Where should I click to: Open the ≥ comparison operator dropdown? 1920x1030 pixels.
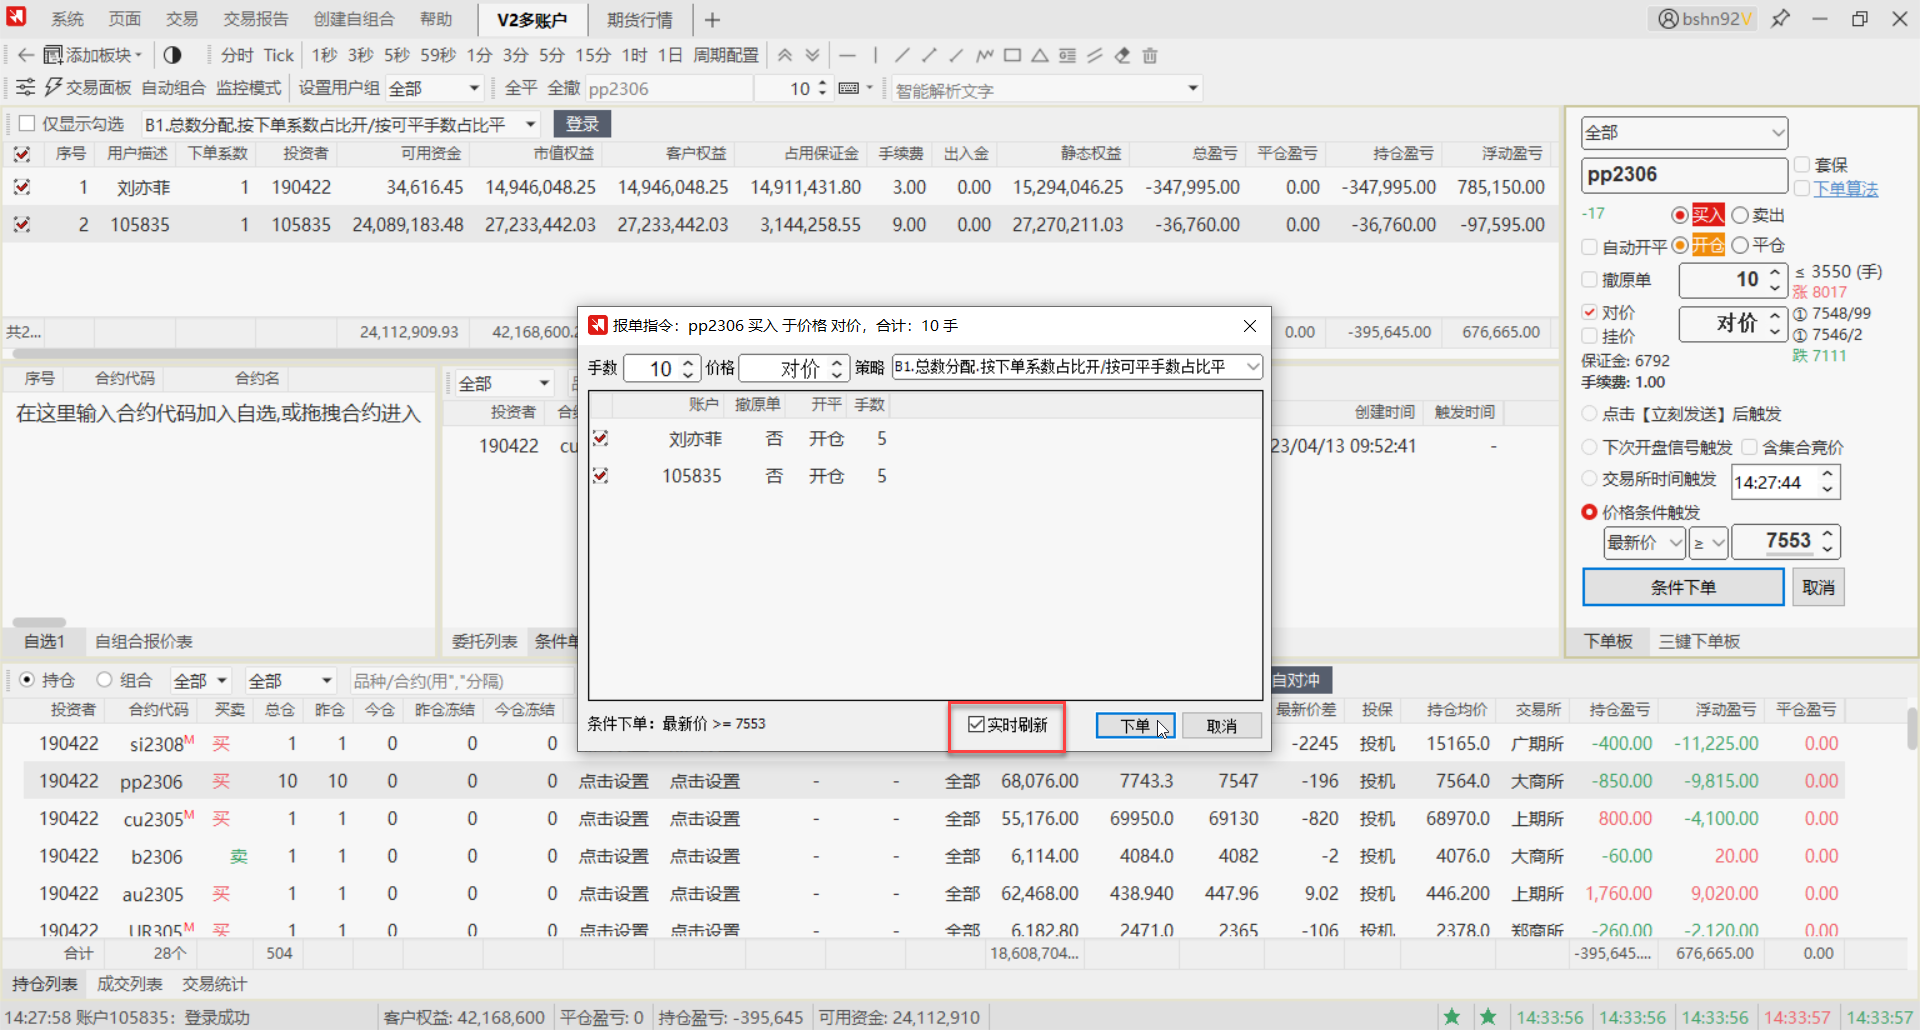pyautogui.click(x=1708, y=543)
